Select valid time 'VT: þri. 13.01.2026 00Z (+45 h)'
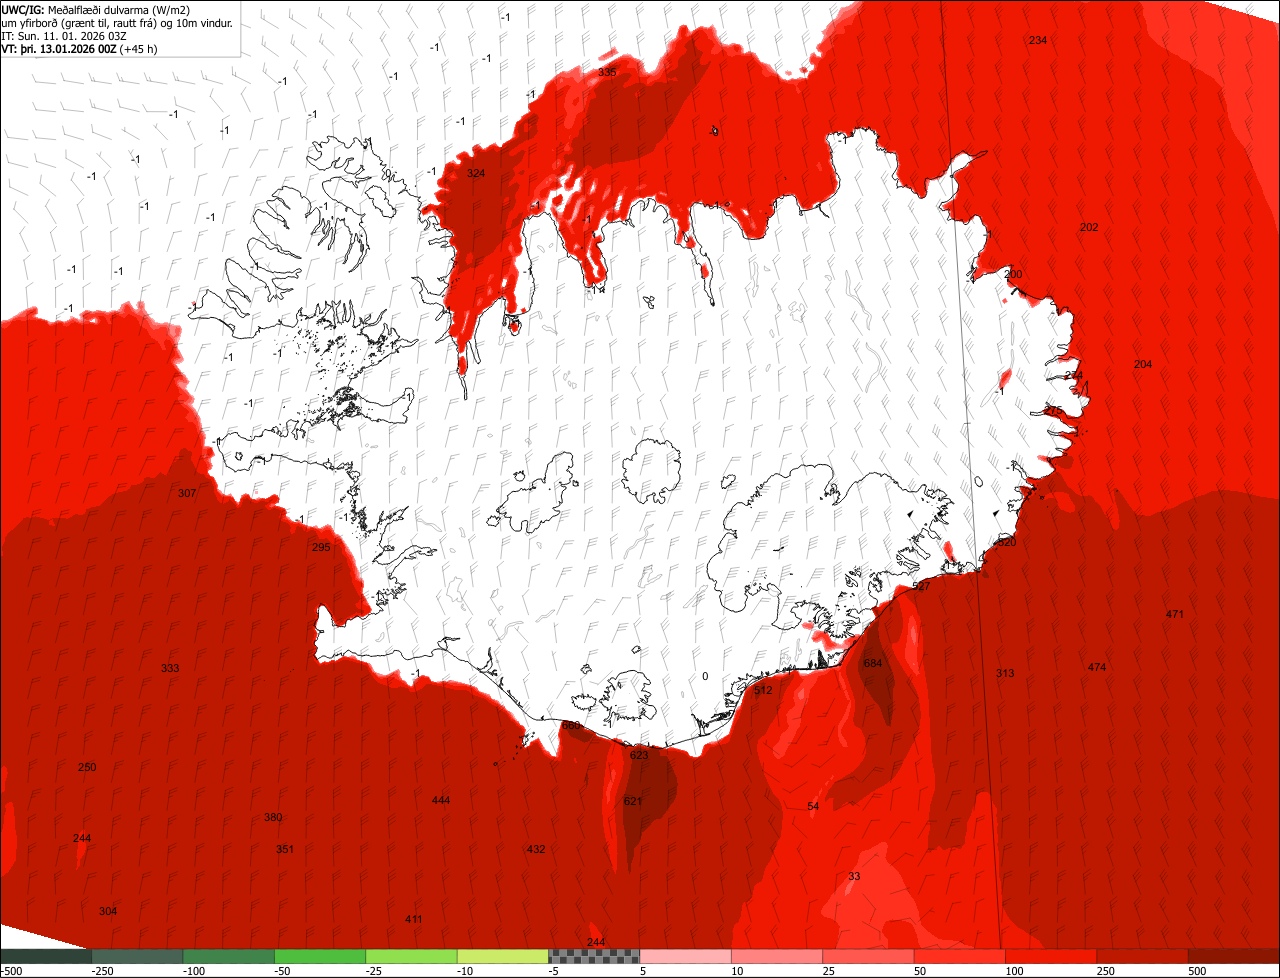The height and width of the screenshot is (978, 1280). 79,49
